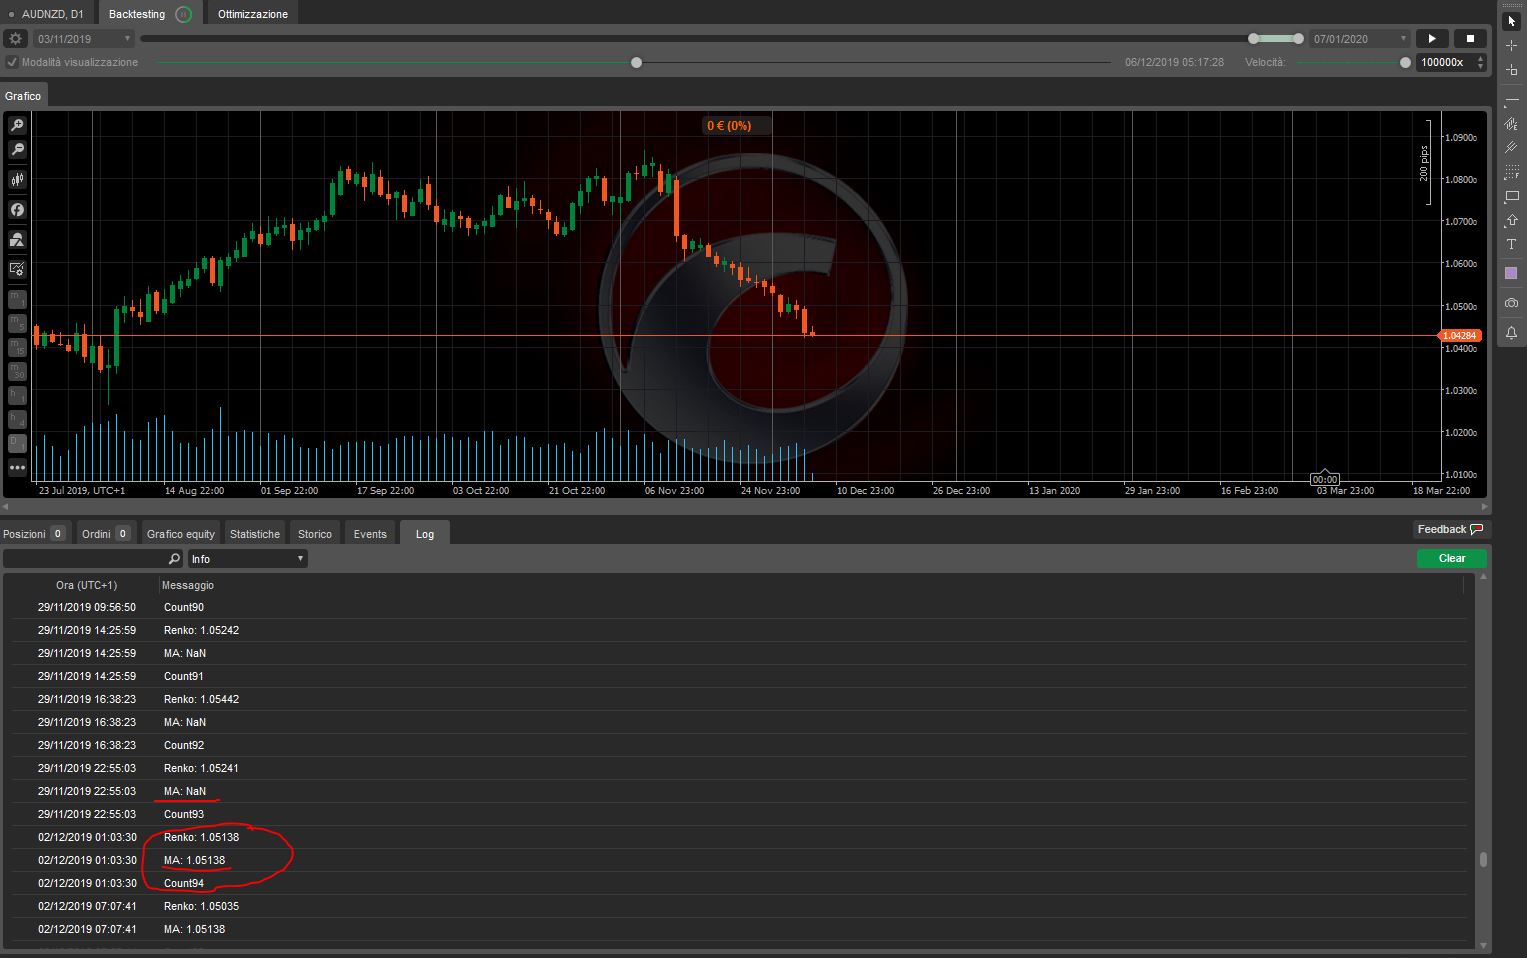This screenshot has width=1527, height=958.
Task: Select the rectangle shape tool
Action: pyautogui.click(x=1511, y=197)
